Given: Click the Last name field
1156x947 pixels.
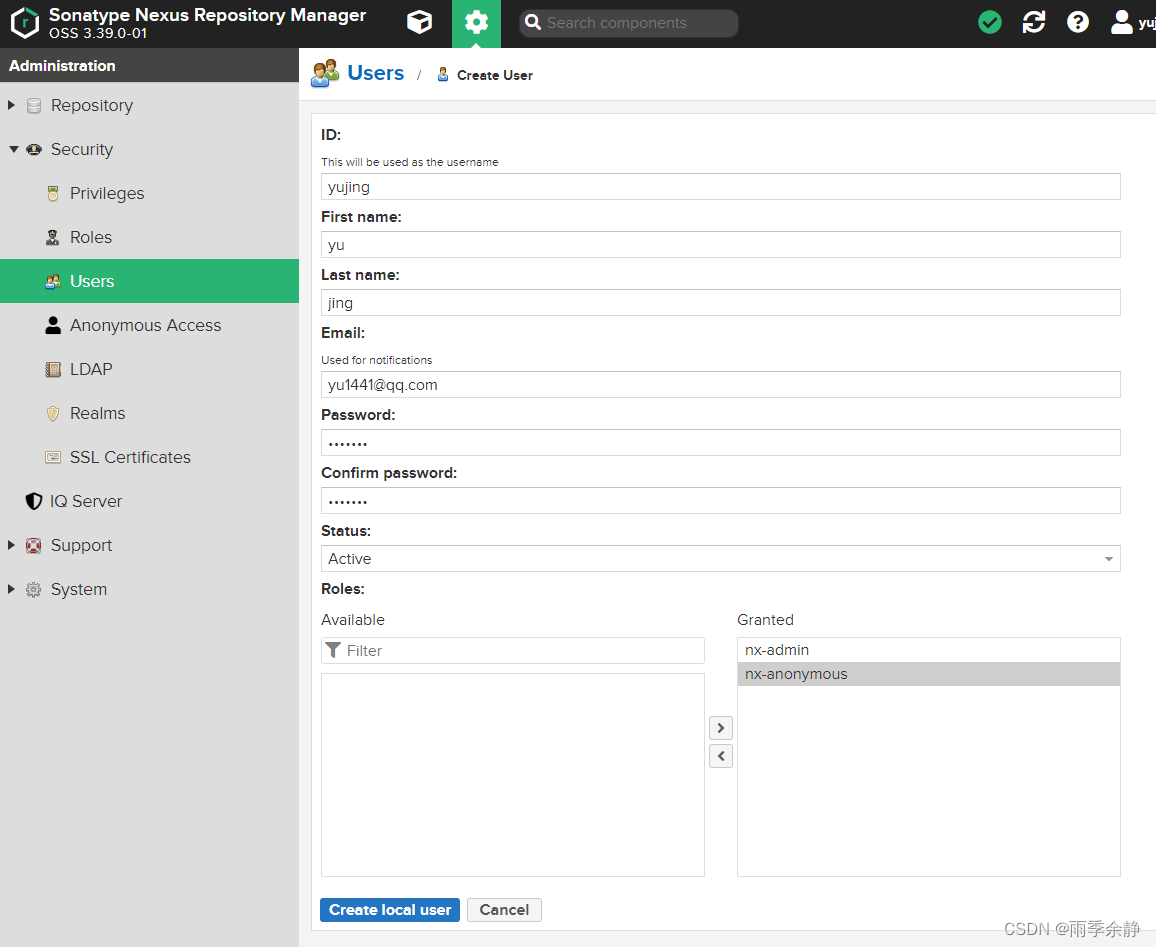Looking at the screenshot, I should 720,303.
